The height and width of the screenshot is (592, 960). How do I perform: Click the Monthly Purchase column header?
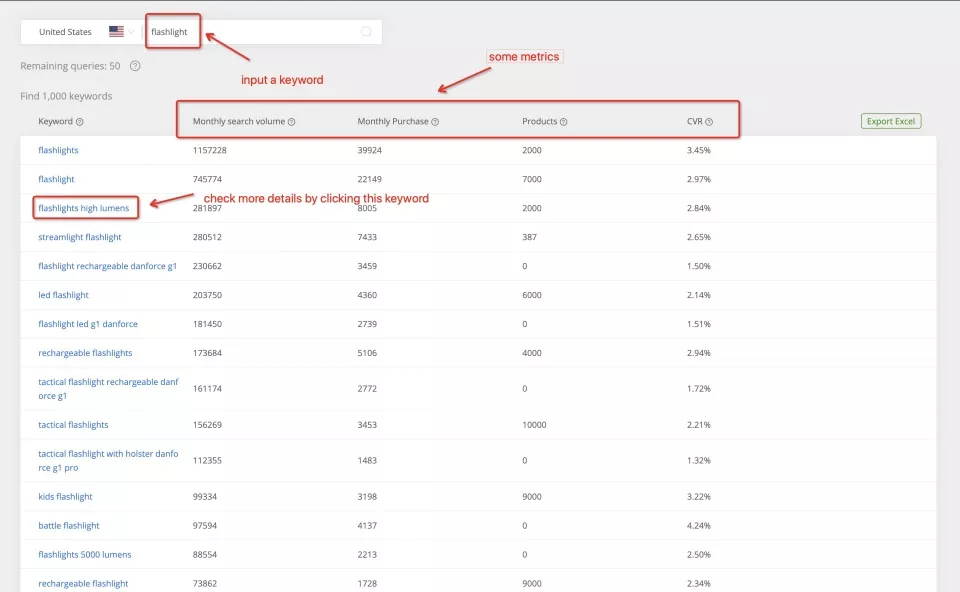[x=393, y=121]
